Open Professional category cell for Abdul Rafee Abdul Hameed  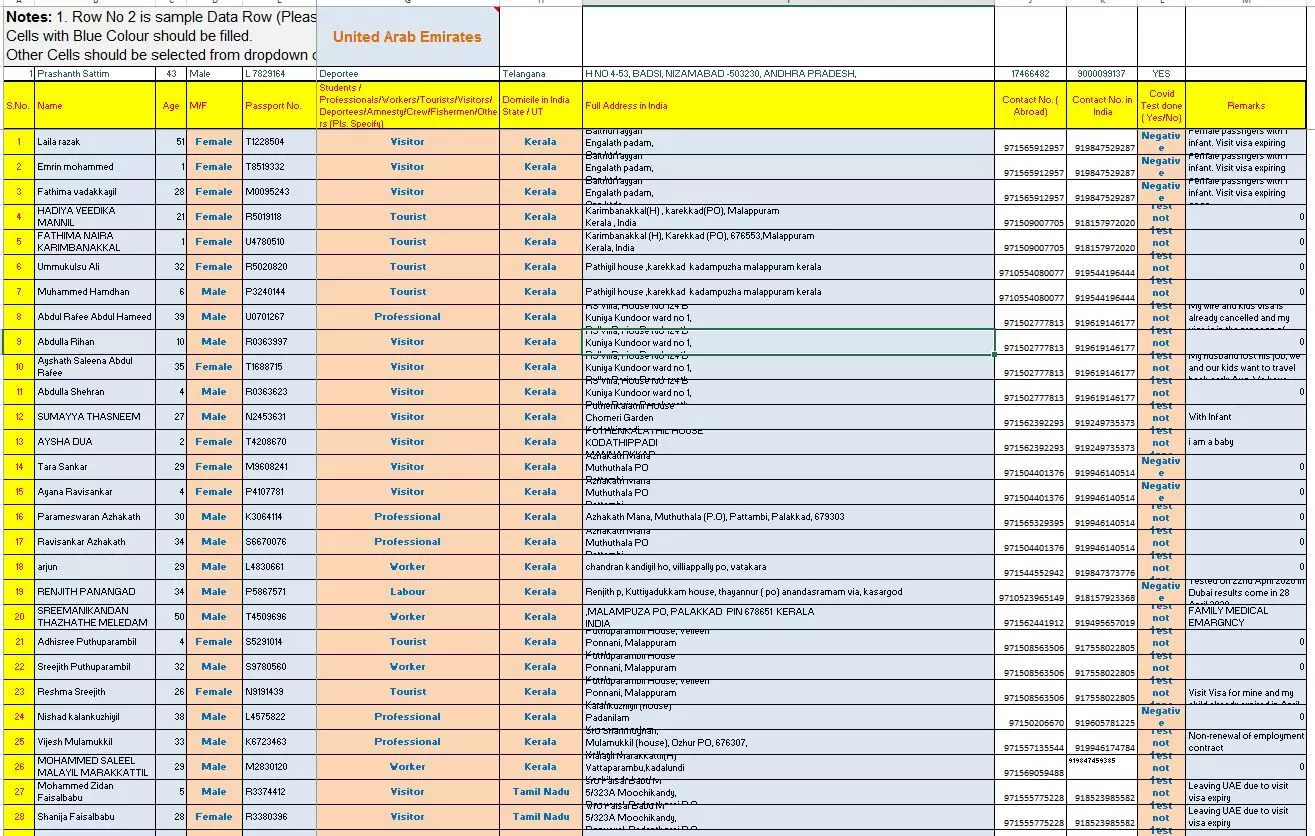pos(407,317)
